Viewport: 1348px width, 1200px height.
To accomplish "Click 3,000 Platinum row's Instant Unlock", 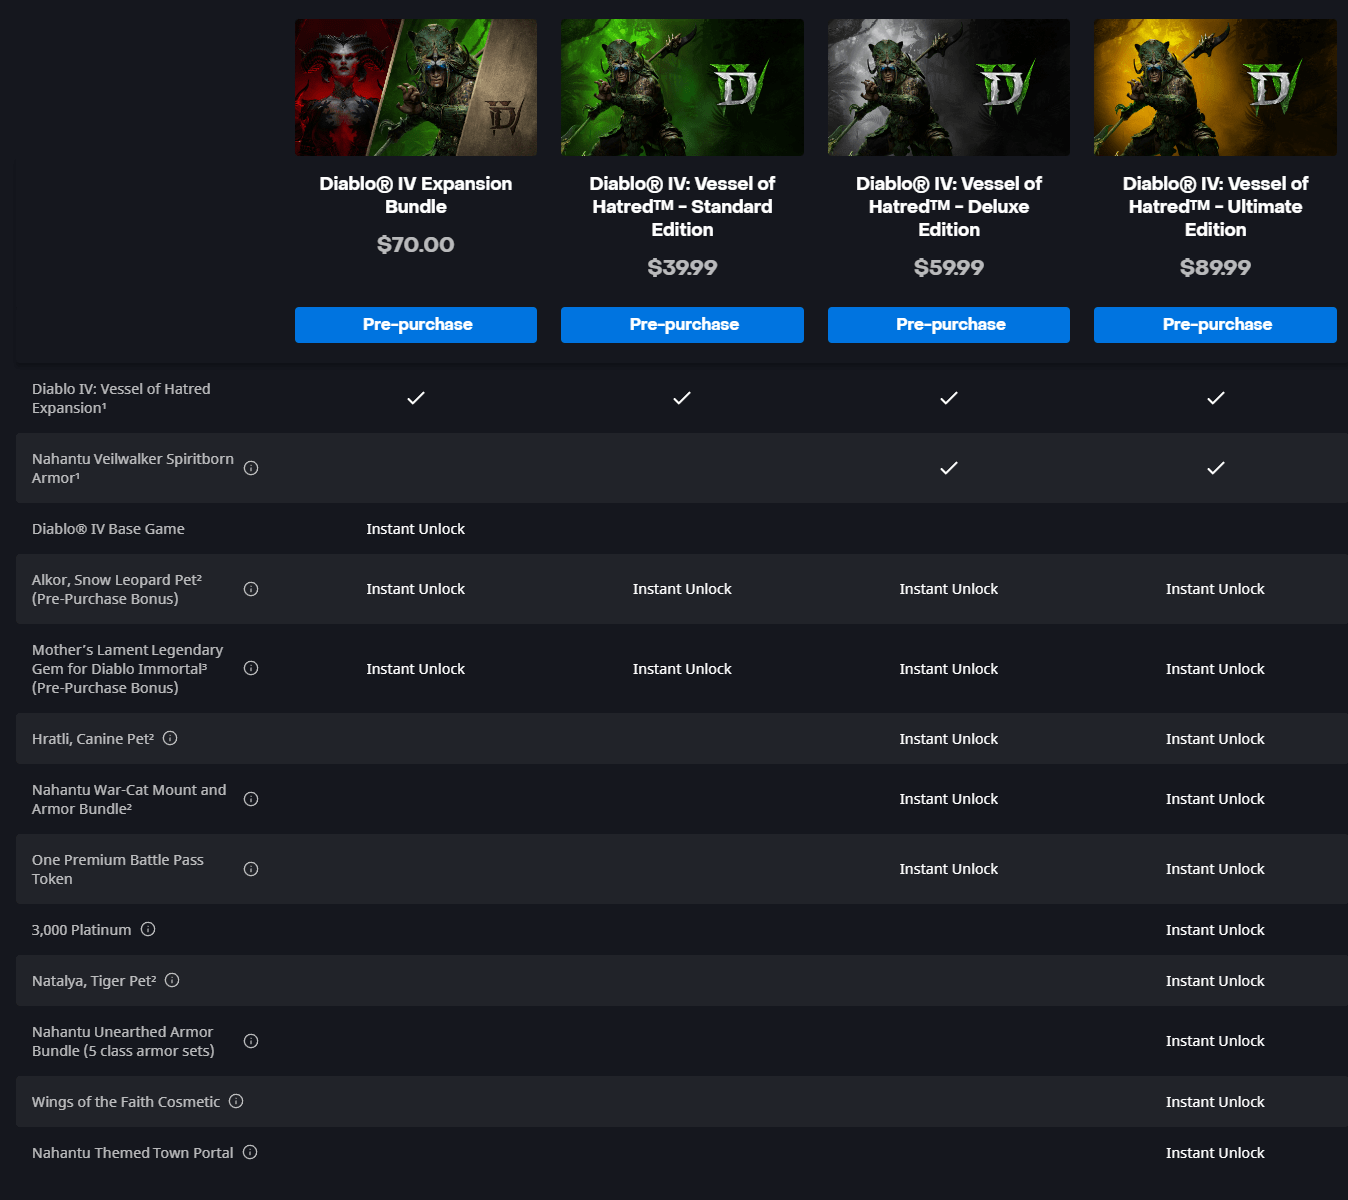I will click(x=1215, y=930).
